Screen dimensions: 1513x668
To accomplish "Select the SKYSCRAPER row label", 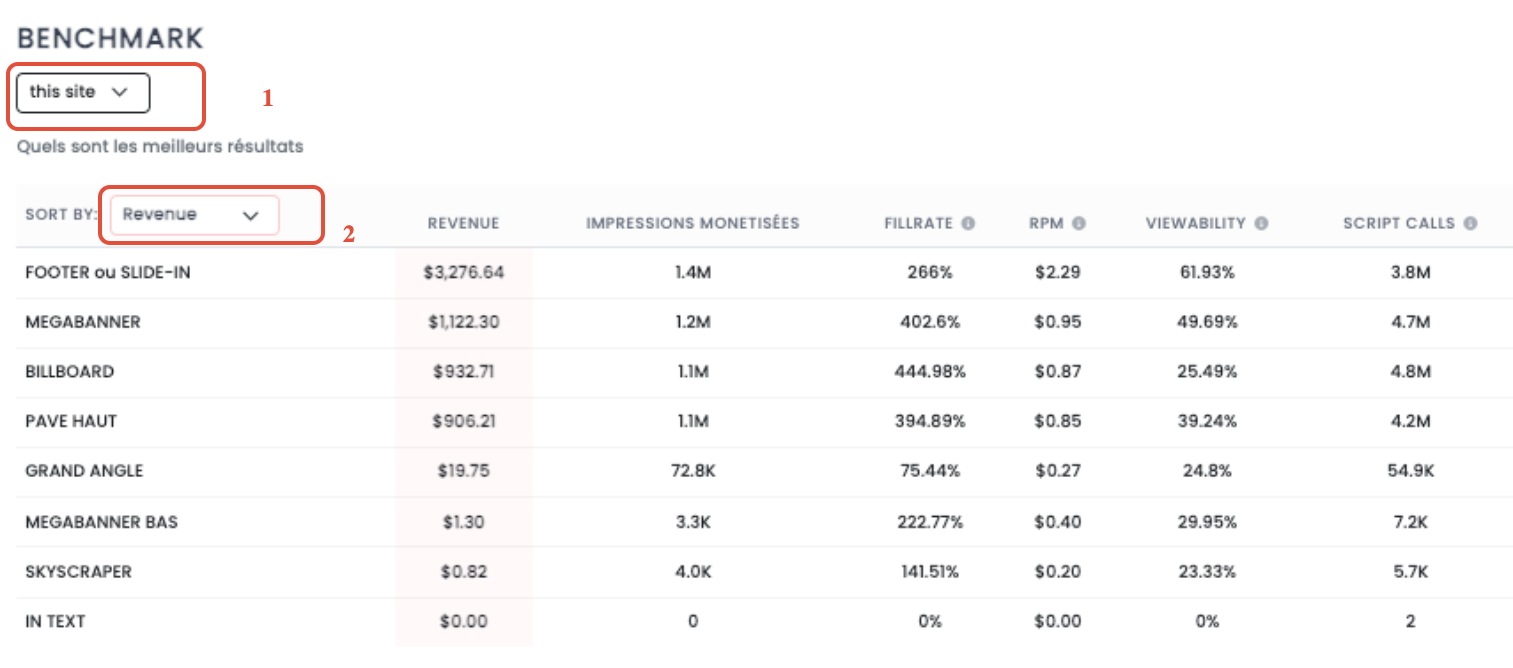I will pyautogui.click(x=79, y=572).
